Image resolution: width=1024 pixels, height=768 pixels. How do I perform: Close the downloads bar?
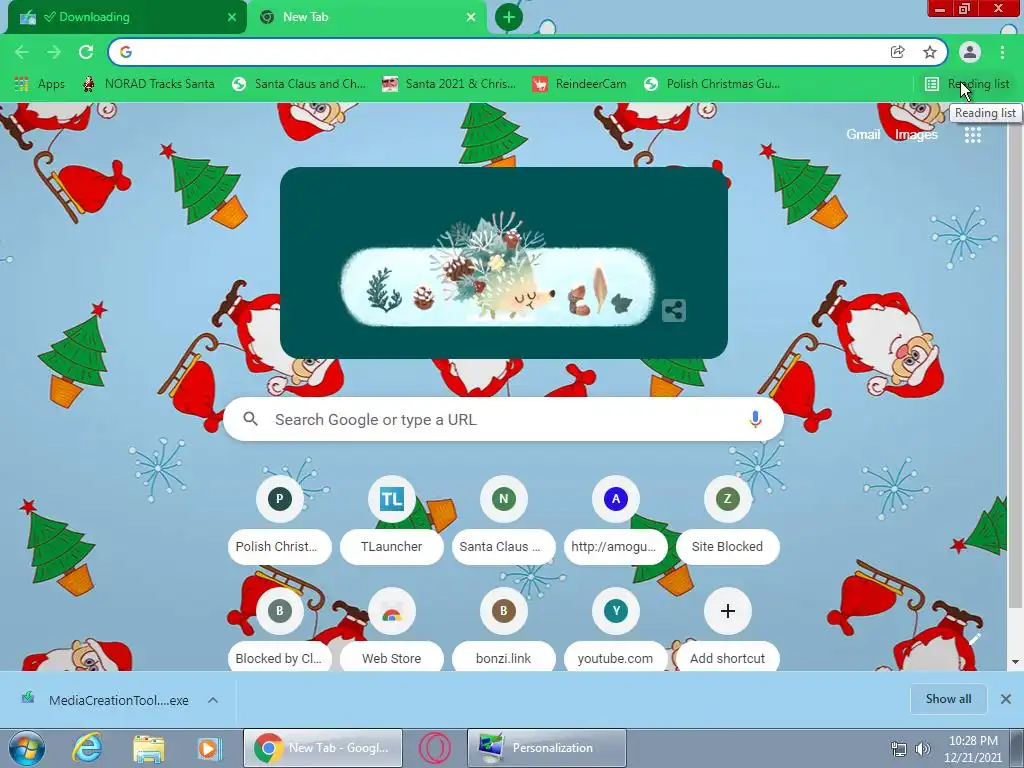(x=1006, y=699)
